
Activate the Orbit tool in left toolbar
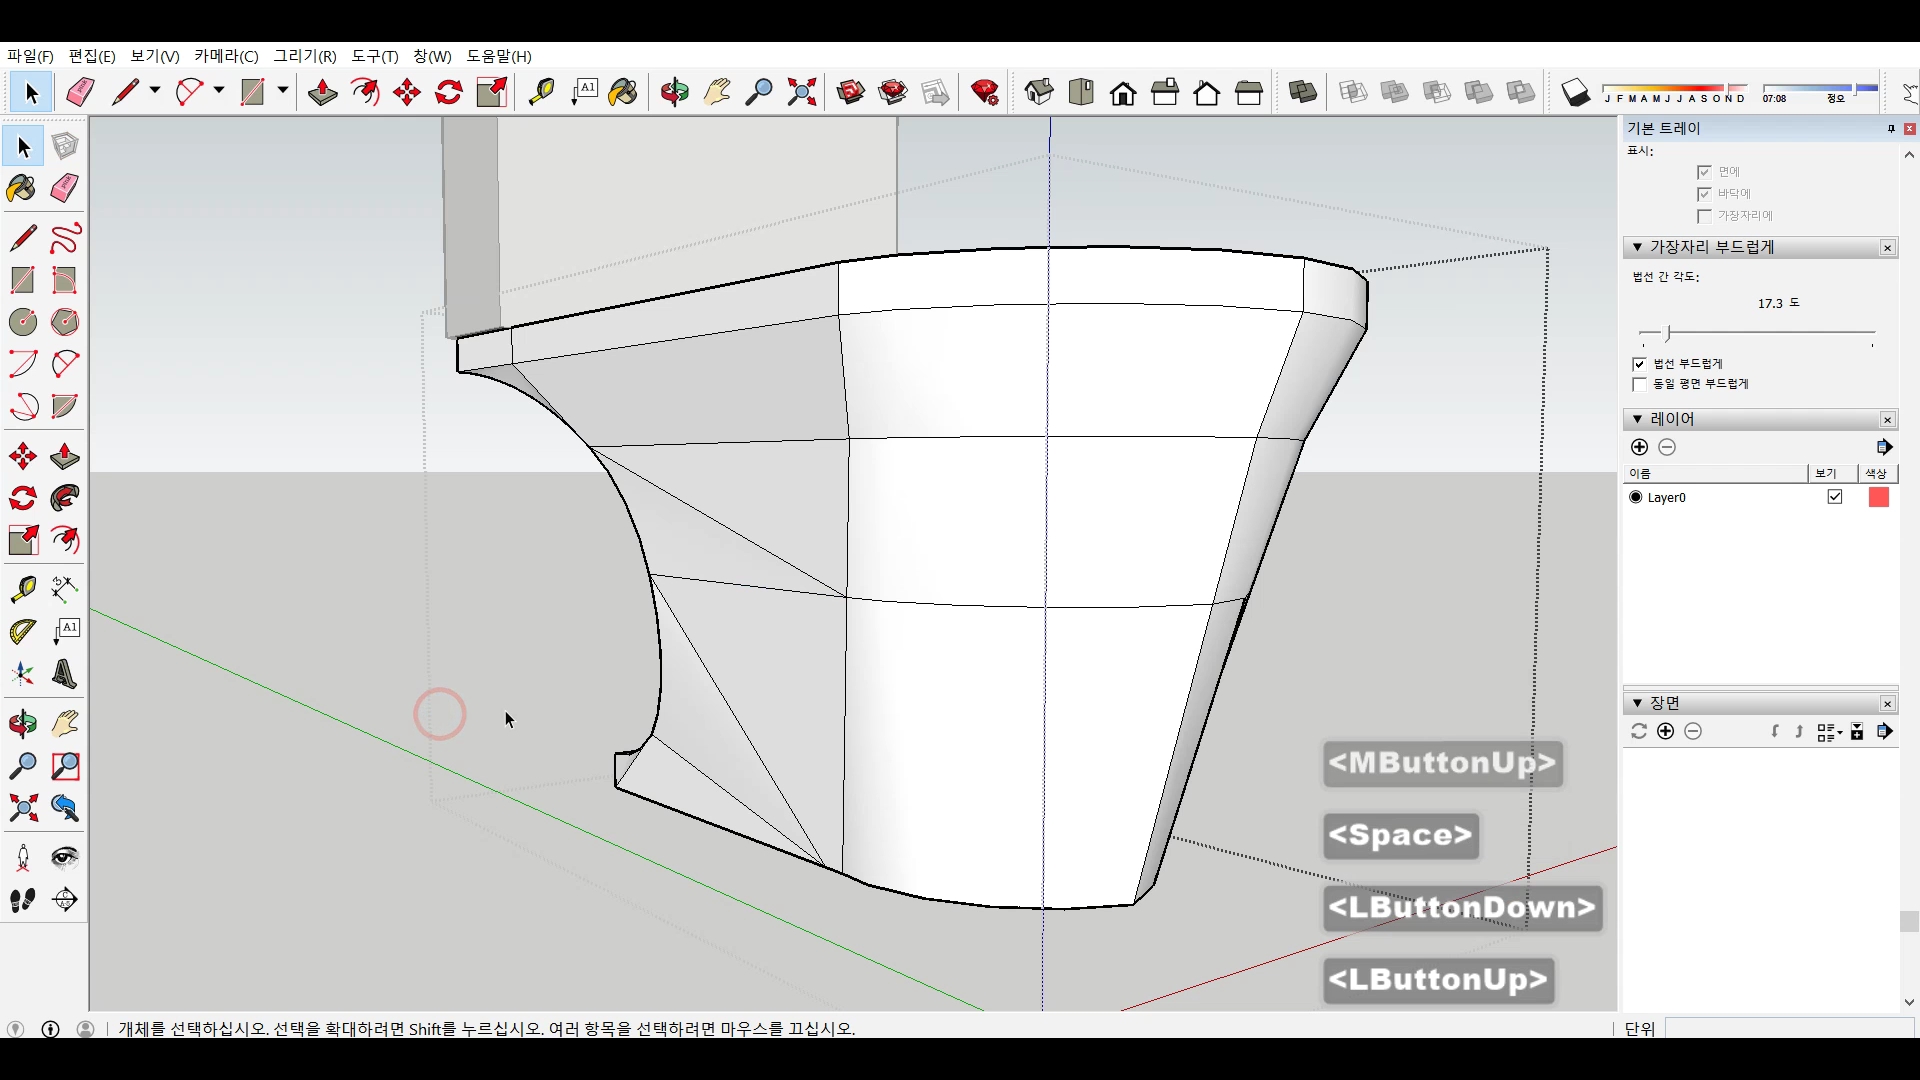(22, 724)
